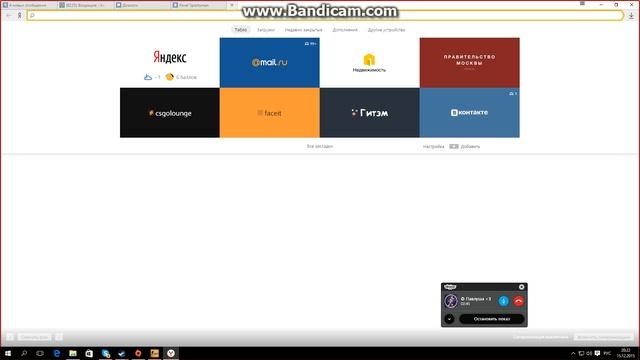640x360 pixels.
Task: Click the Добавить button under tiles
Action: point(465,146)
